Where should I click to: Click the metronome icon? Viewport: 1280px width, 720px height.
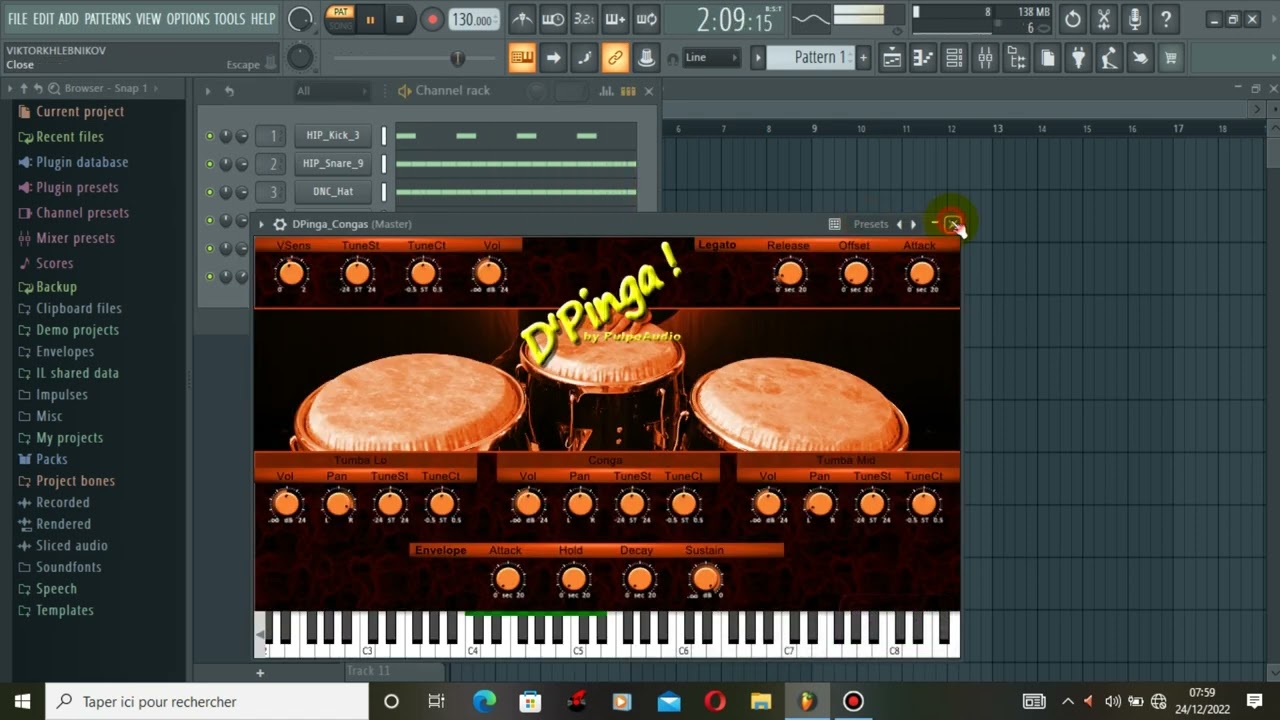tap(521, 19)
